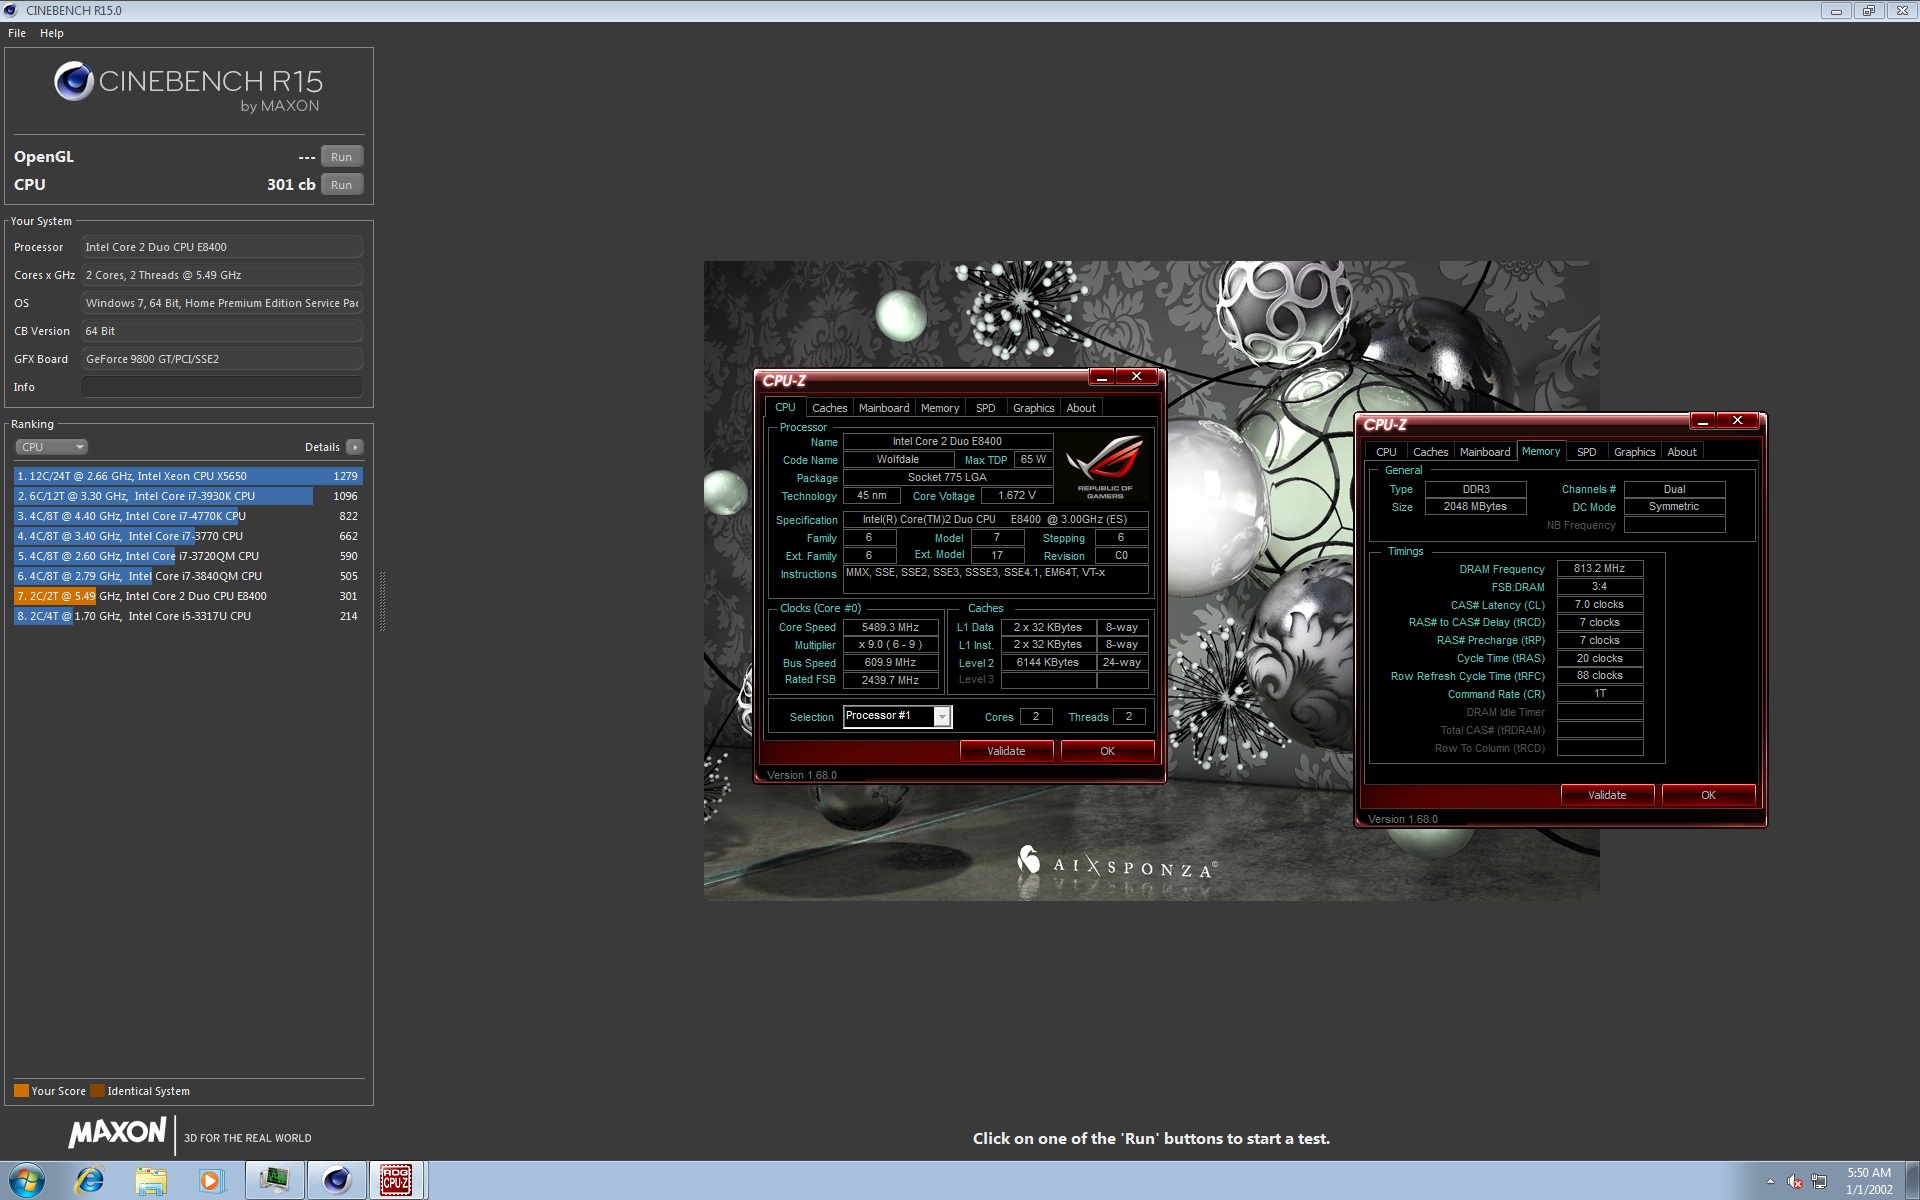
Task: Select ranking row Intel Core i7-3770 CPU
Action: point(188,536)
